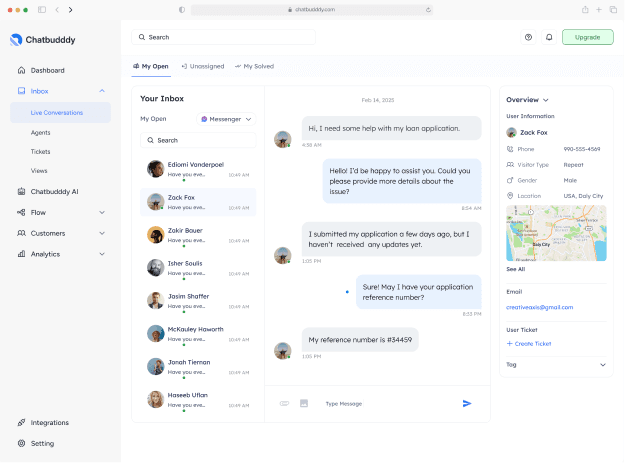Open Tickets submenu item

pyautogui.click(x=41, y=151)
